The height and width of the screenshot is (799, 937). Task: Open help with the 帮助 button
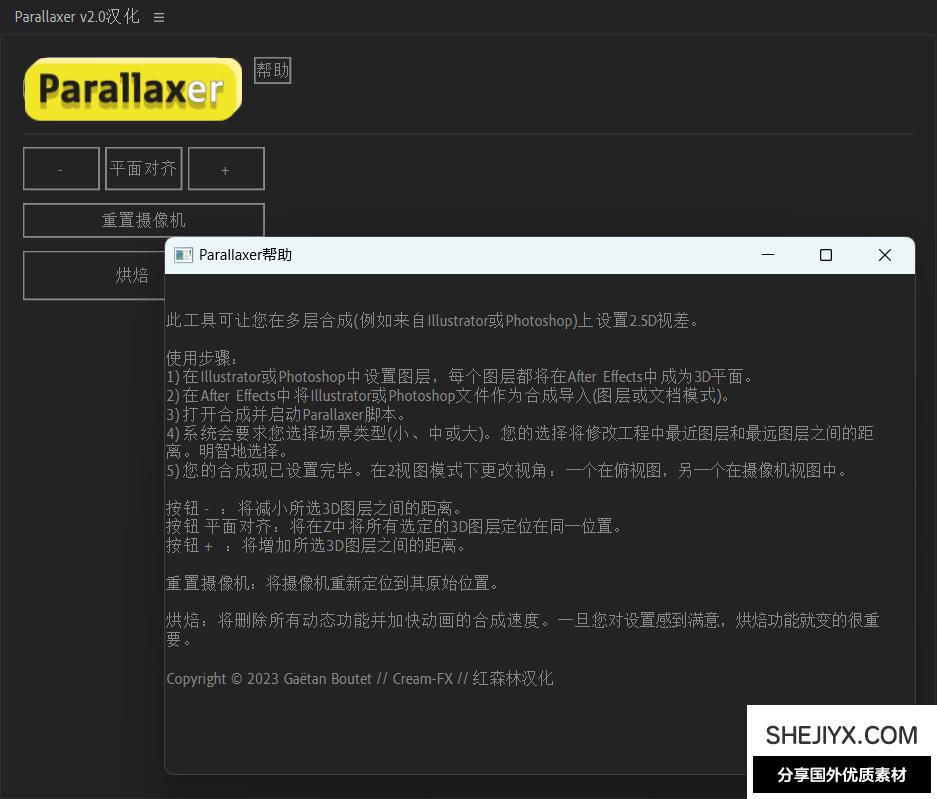point(272,70)
